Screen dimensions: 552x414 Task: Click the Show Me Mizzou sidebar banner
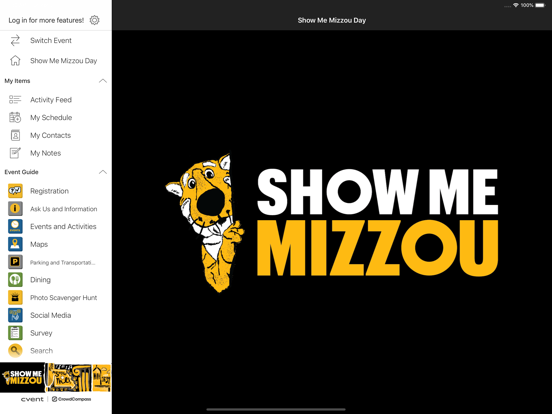56,378
